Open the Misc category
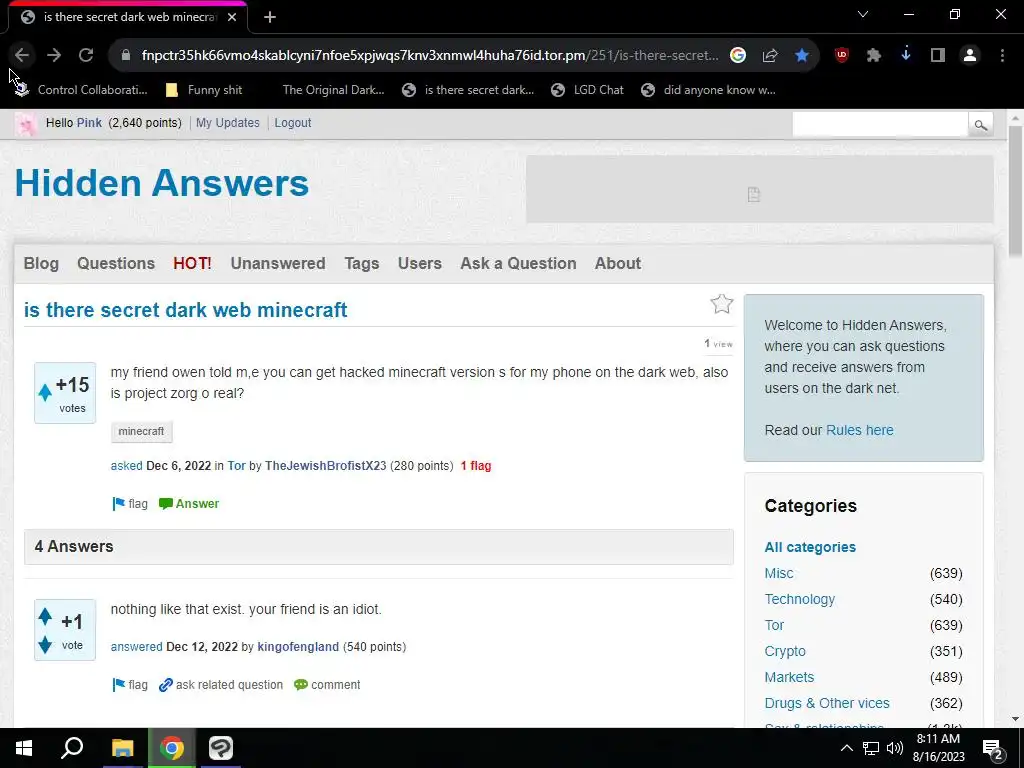Viewport: 1024px width, 768px height. click(778, 573)
